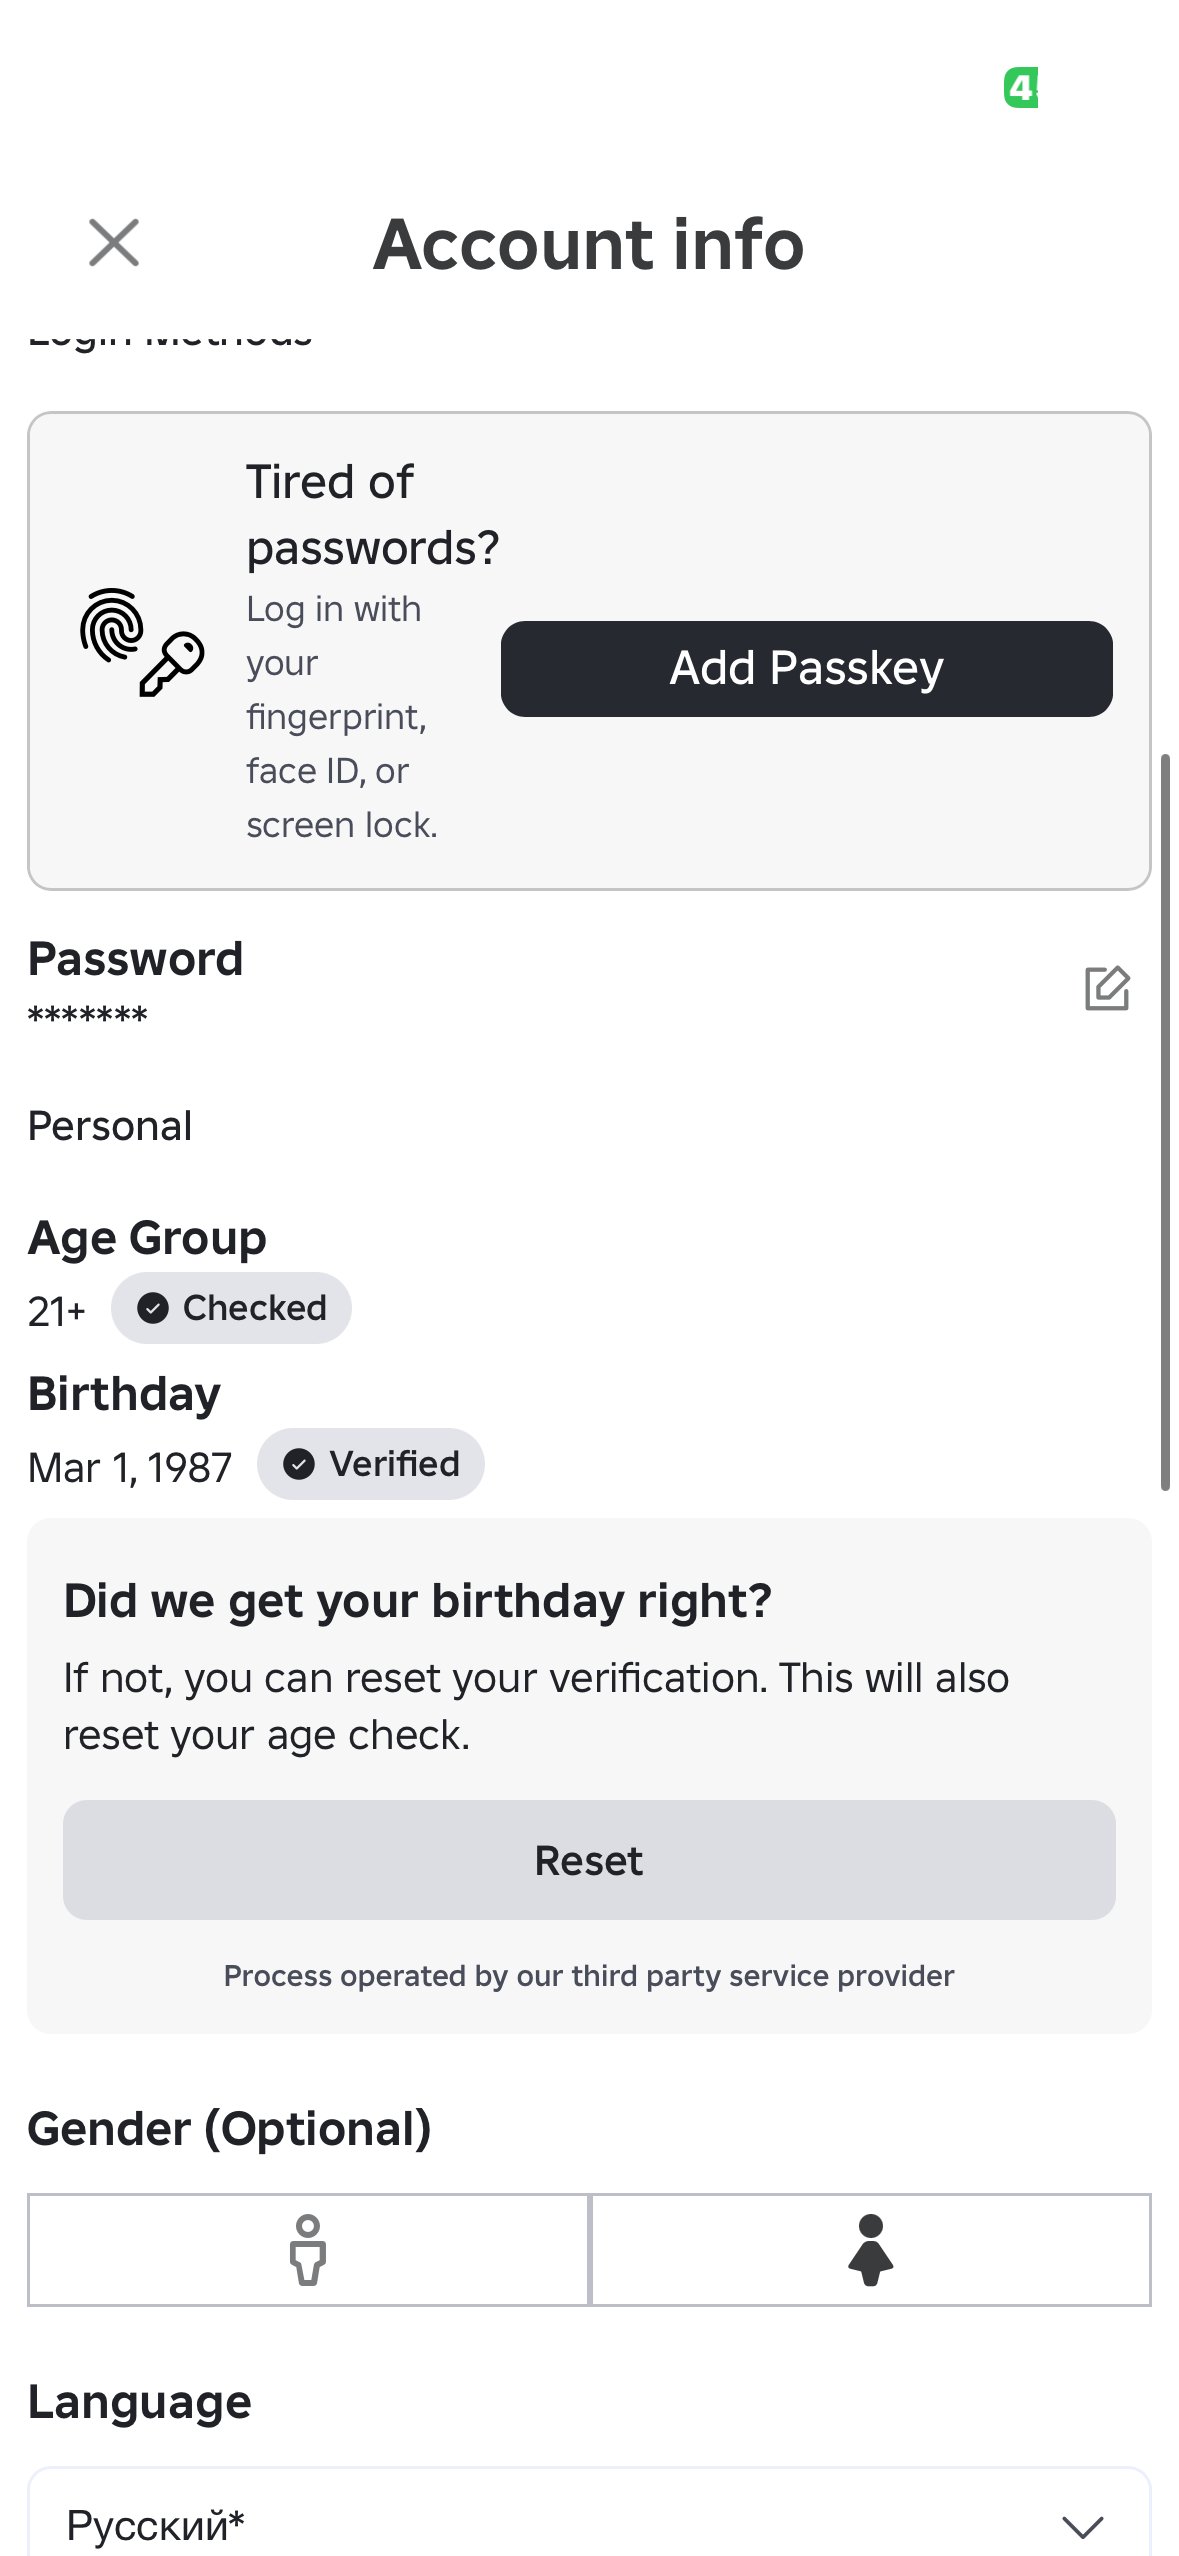
Task: Tap the edit password pencil icon
Action: (1107, 988)
